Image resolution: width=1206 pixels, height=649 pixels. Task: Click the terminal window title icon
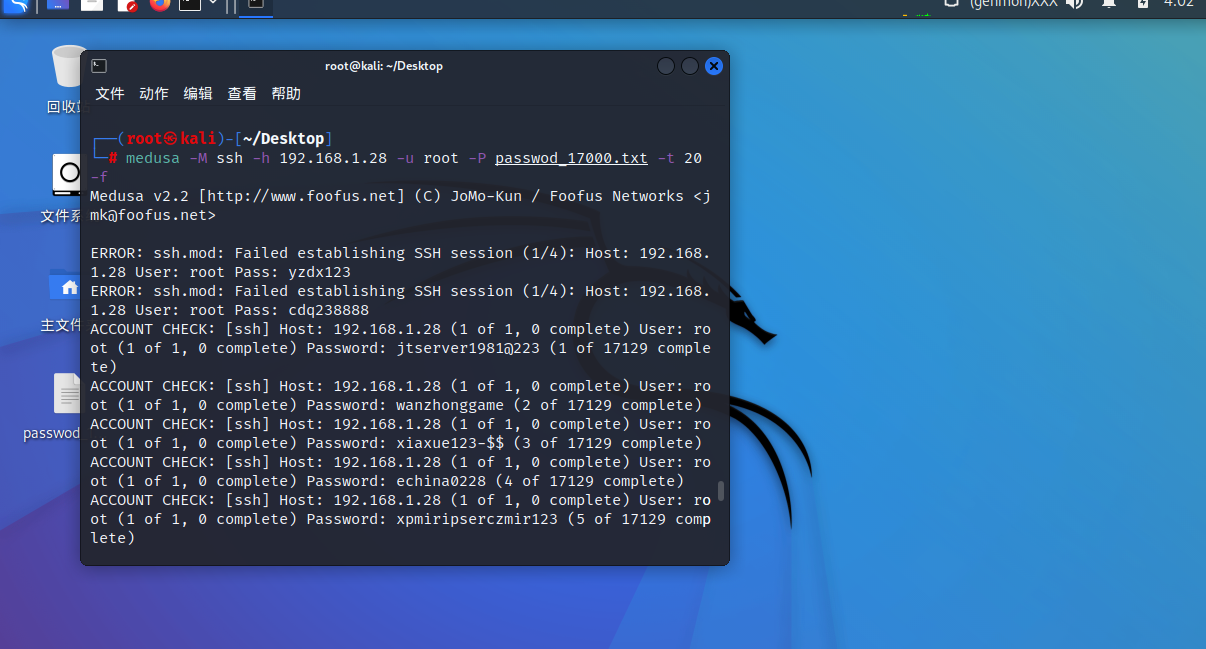pyautogui.click(x=99, y=66)
